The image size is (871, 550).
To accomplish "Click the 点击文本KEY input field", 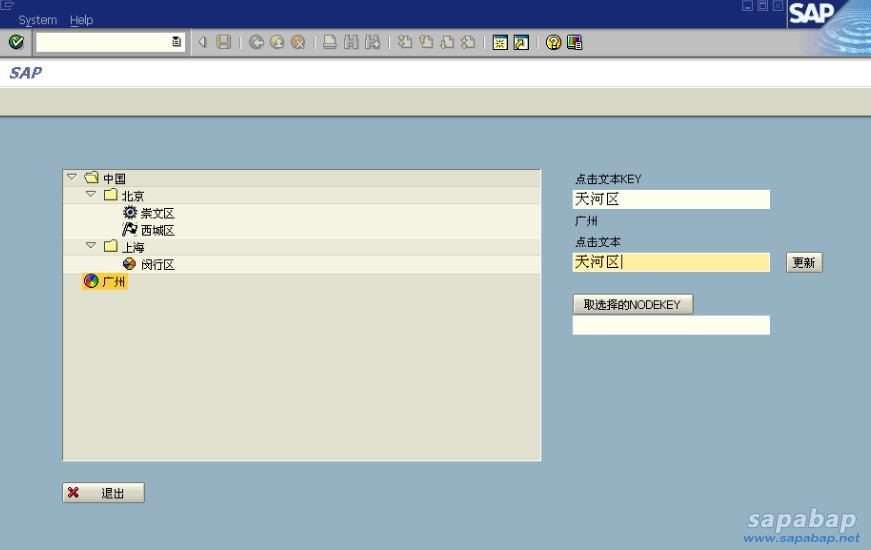I will coord(671,199).
